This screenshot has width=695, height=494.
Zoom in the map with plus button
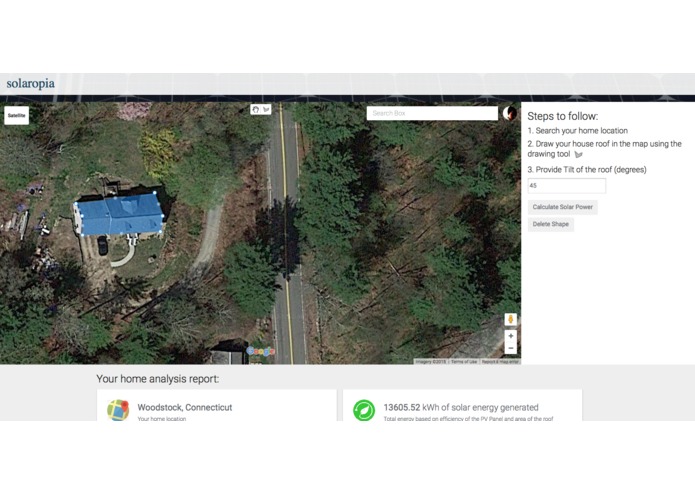[x=511, y=336]
